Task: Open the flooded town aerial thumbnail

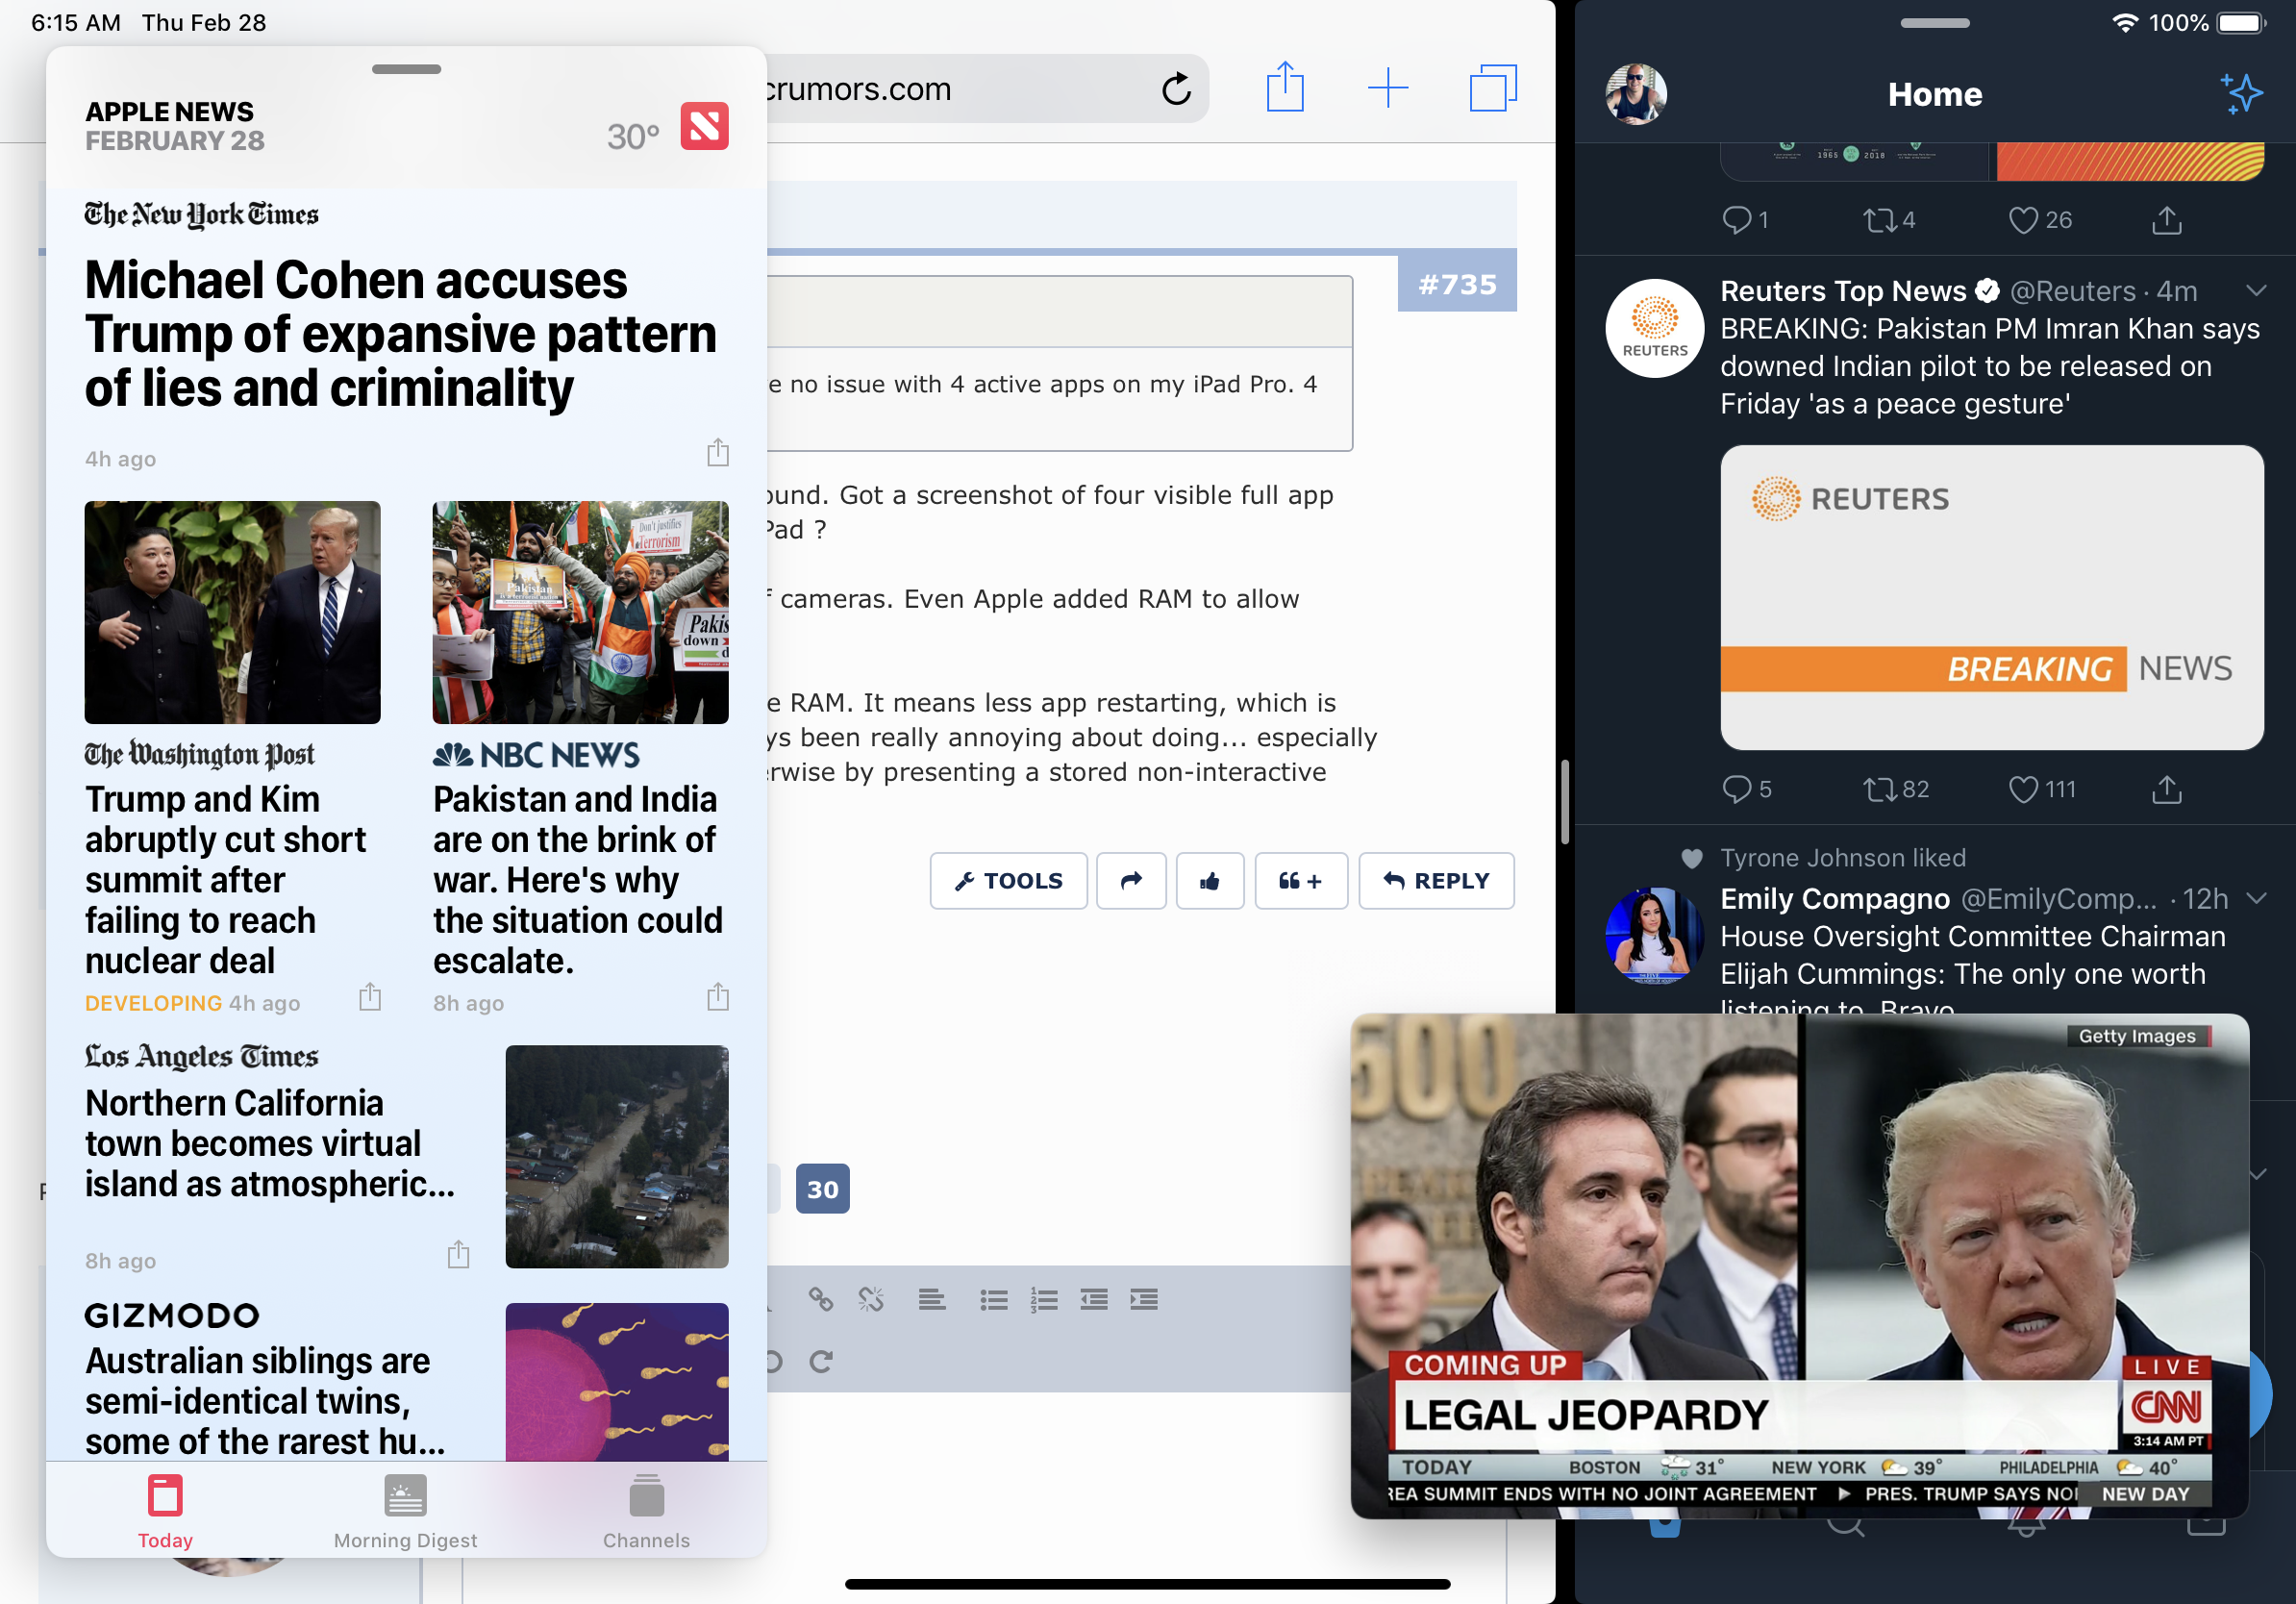Action: 617,1156
